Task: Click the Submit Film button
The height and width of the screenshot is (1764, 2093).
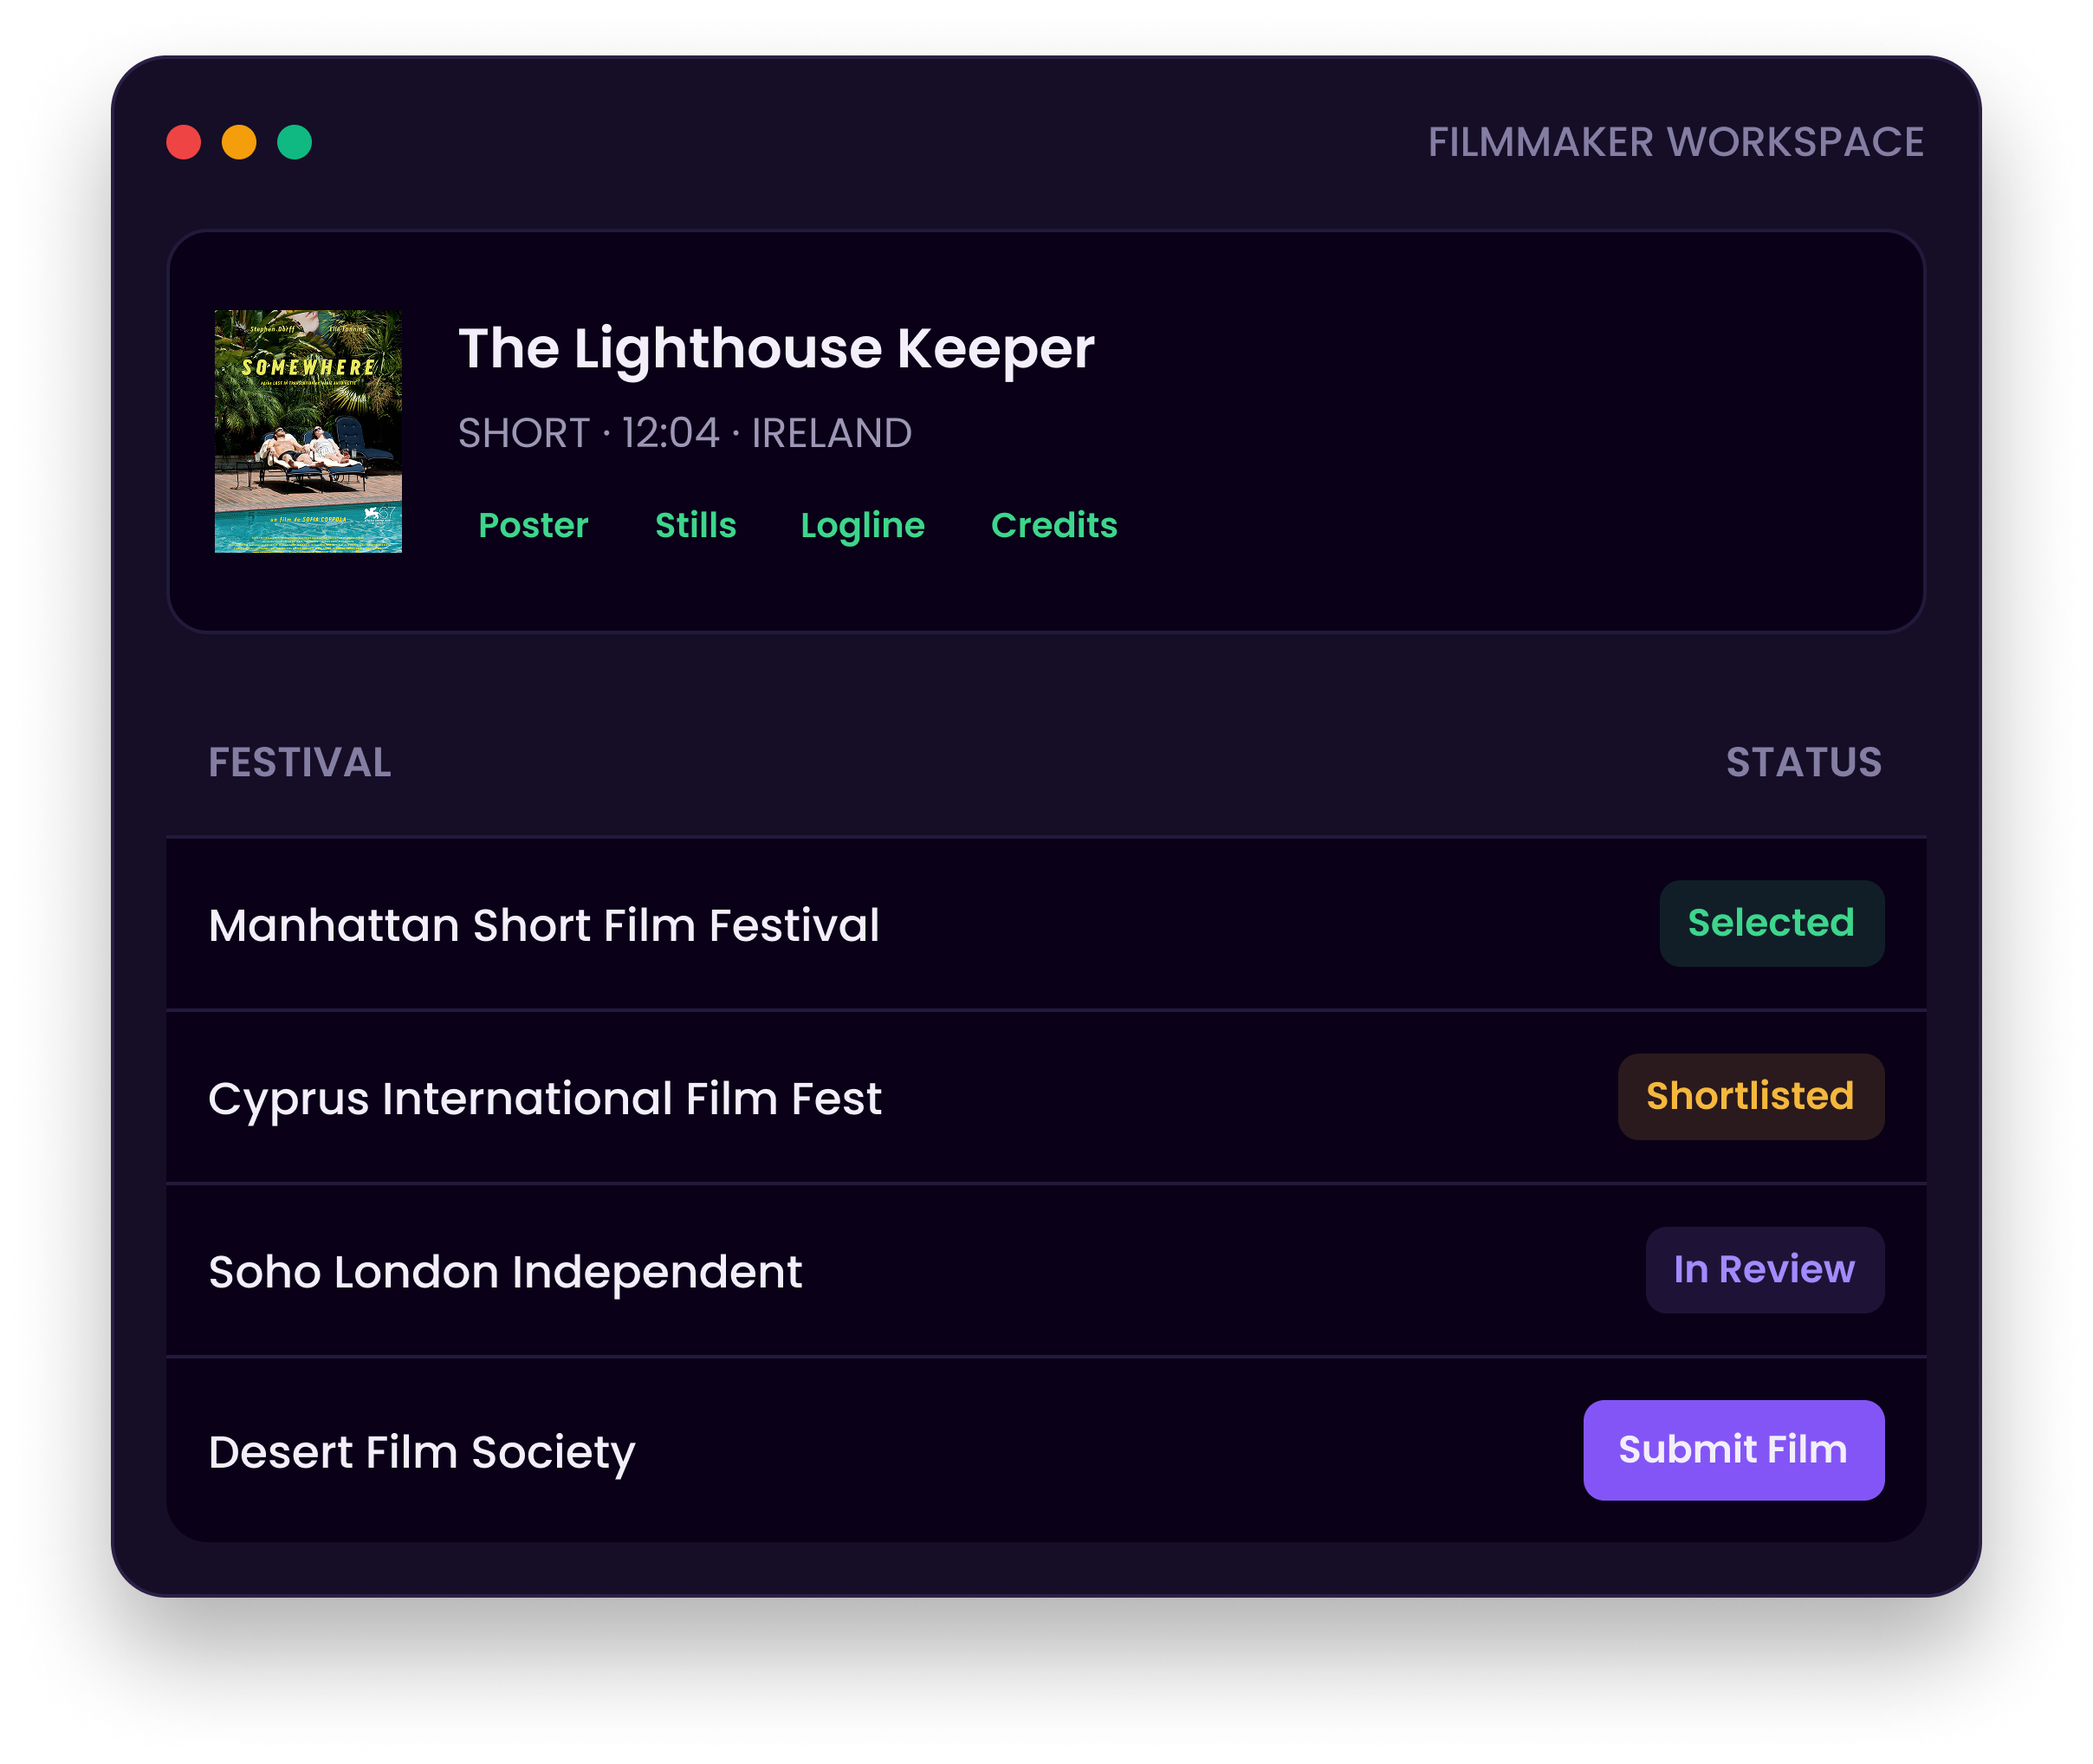Action: coord(1733,1449)
